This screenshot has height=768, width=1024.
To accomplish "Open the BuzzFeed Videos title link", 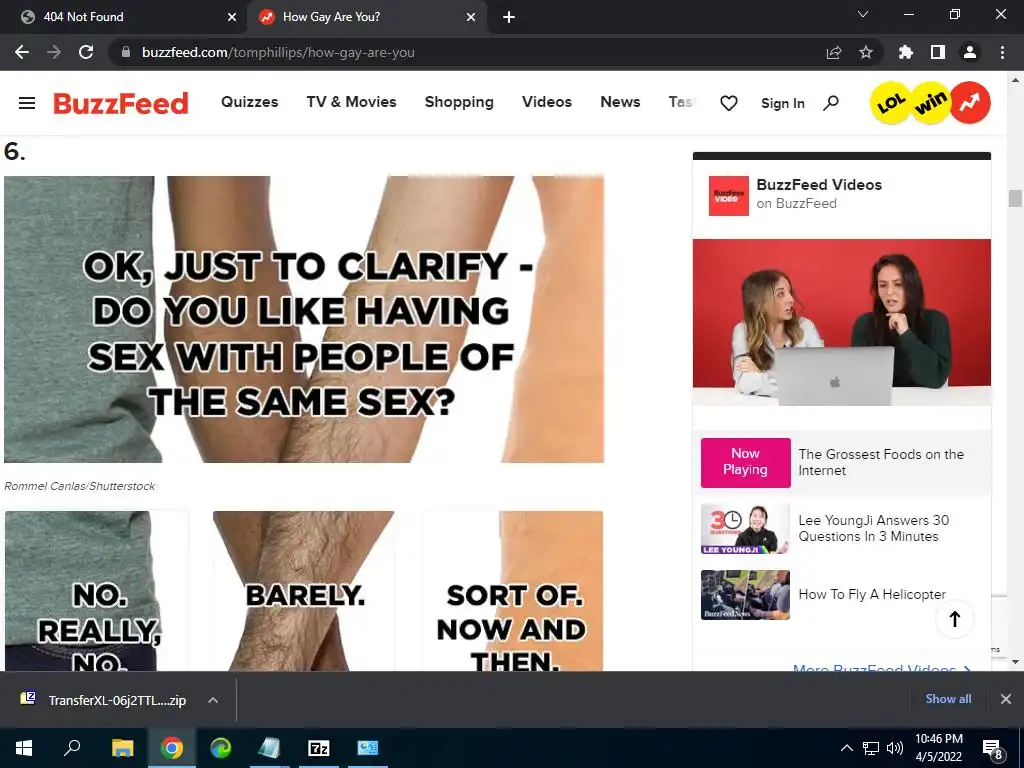I will (x=819, y=185).
